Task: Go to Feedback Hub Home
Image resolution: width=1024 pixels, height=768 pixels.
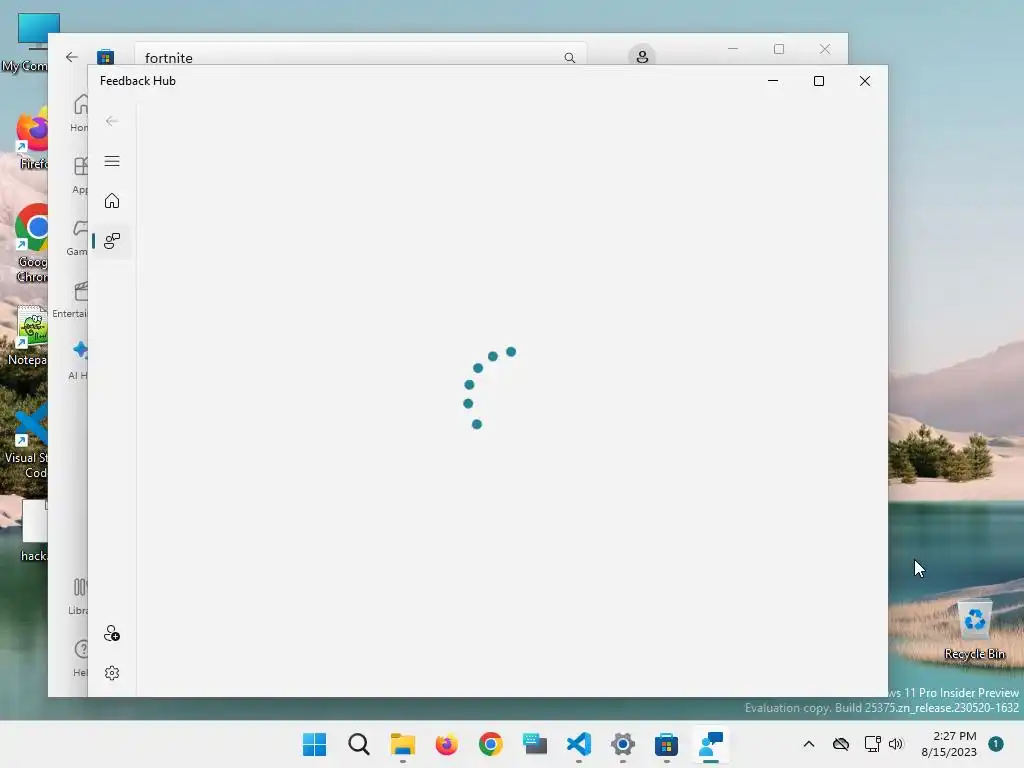Action: tap(112, 200)
